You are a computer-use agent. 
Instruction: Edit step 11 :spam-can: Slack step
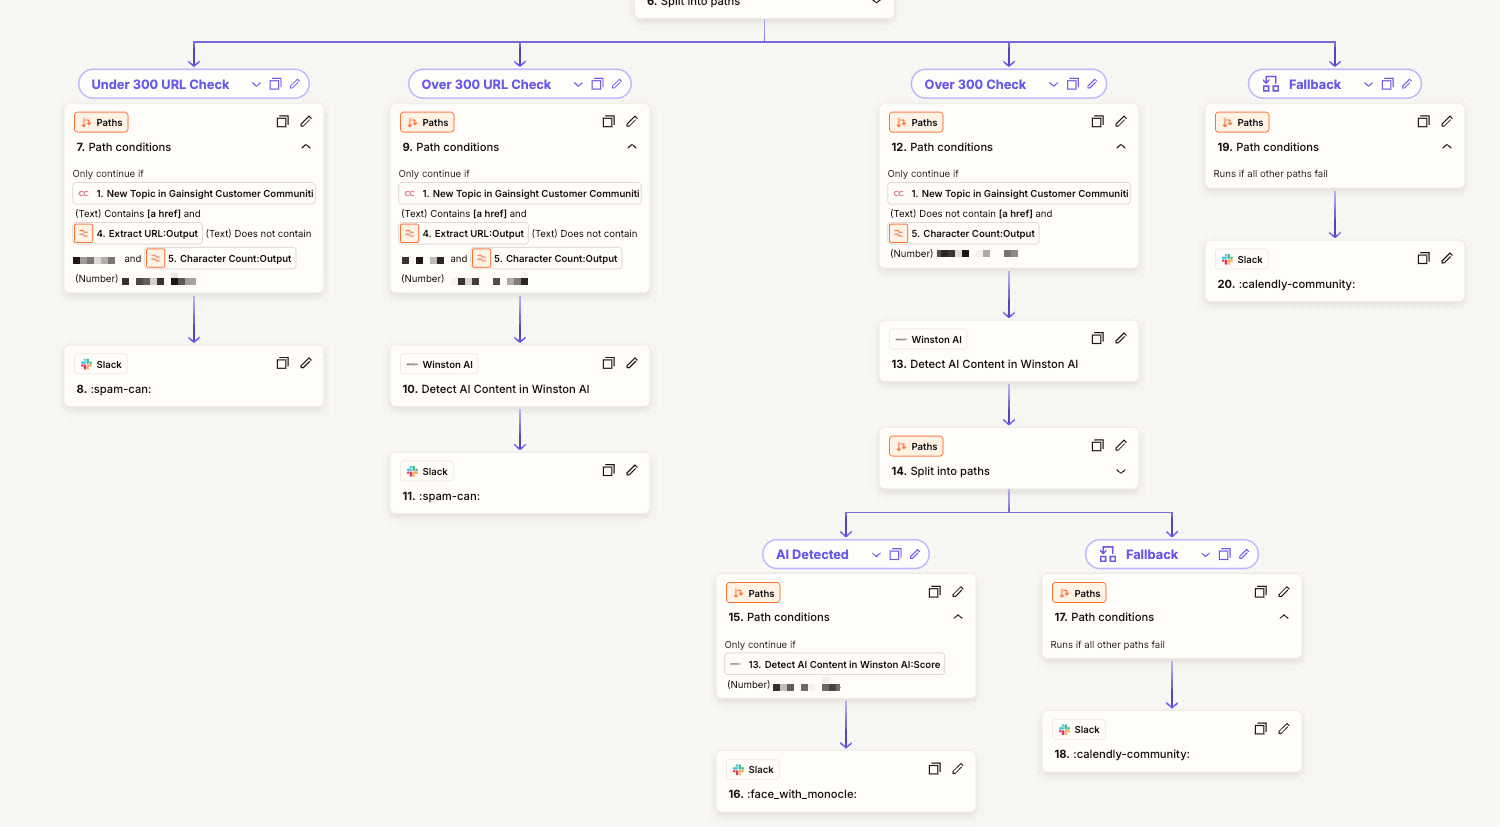point(632,471)
